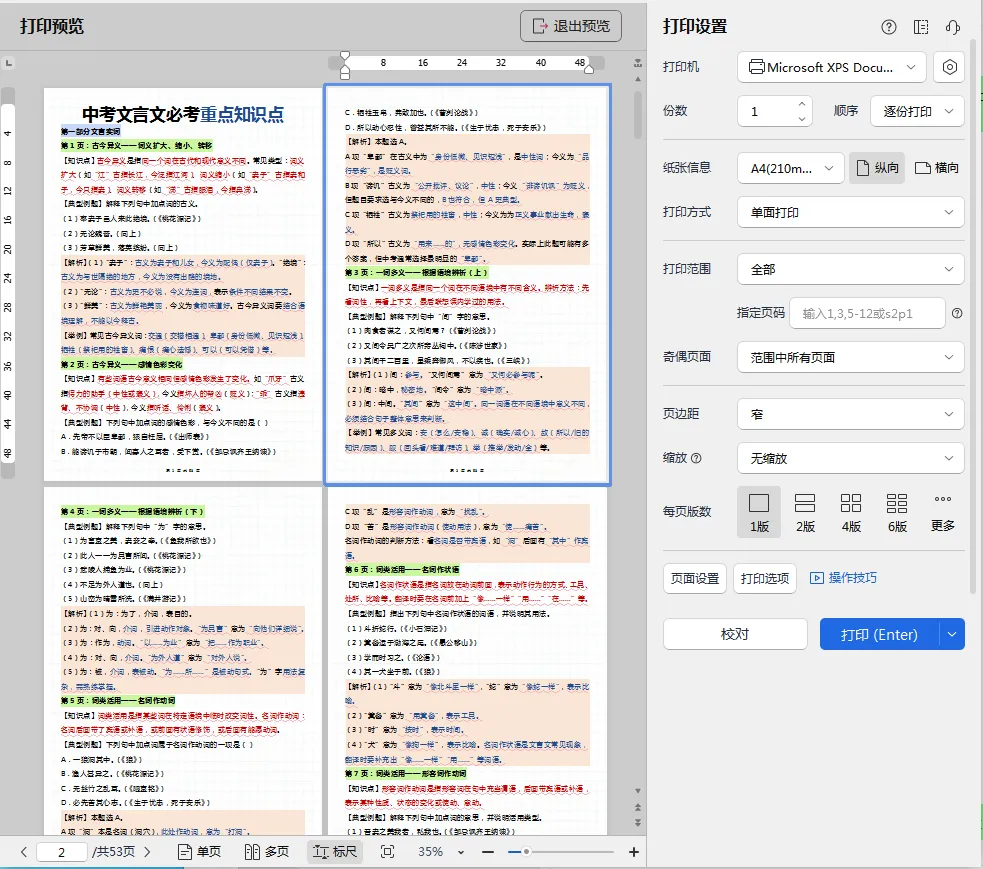983x869 pixels.
Task: Open the print settings help icon
Action: click(888, 27)
